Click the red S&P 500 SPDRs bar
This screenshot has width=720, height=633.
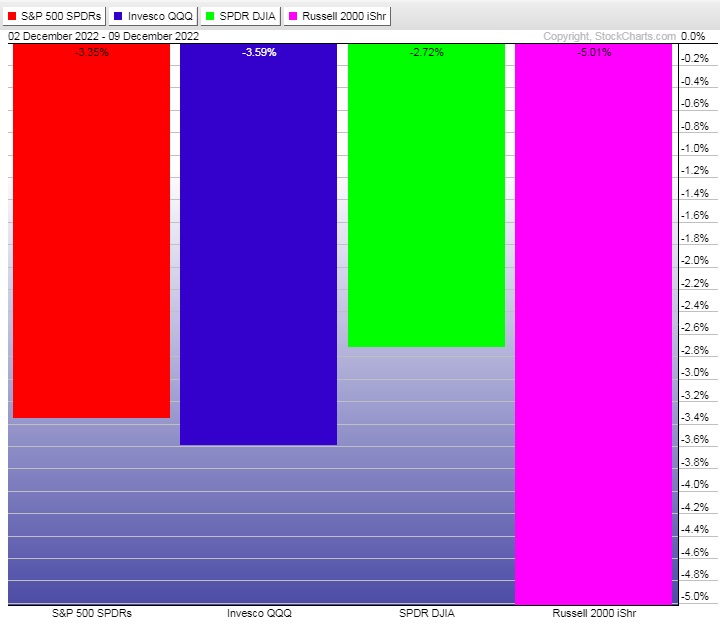(x=91, y=231)
